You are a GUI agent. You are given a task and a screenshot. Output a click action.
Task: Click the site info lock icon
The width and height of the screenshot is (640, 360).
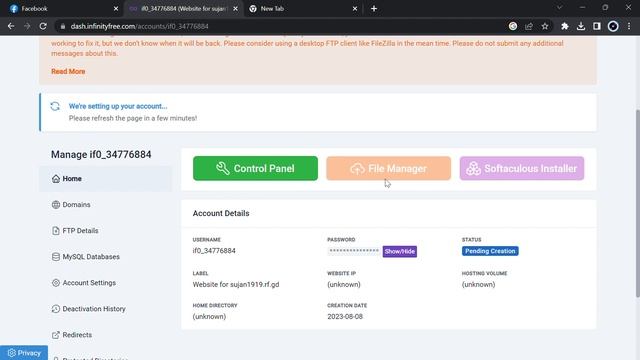[62, 26]
